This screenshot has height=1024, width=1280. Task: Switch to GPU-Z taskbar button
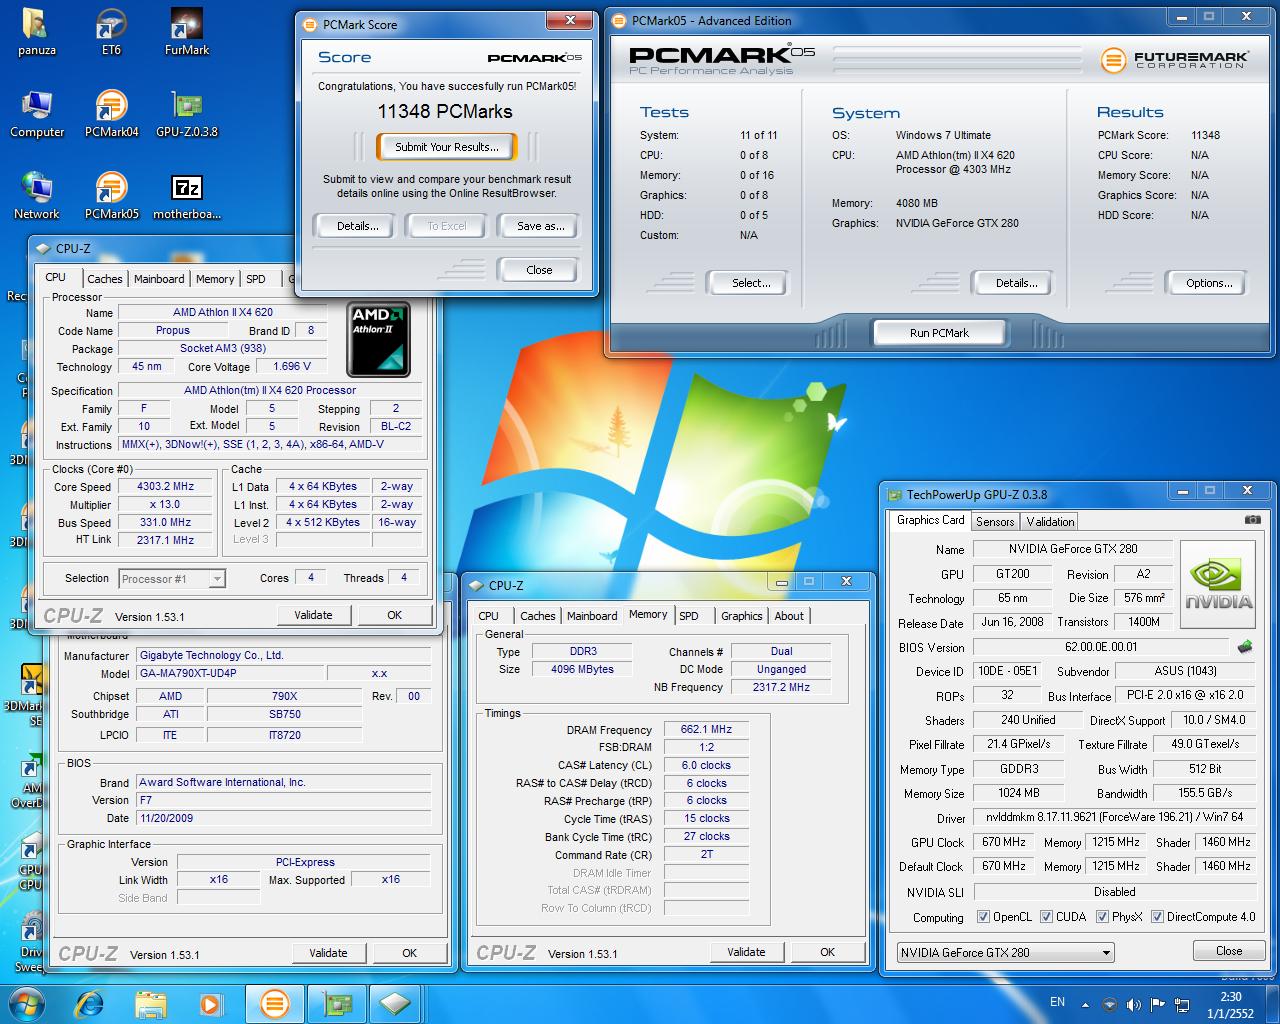click(x=336, y=1003)
